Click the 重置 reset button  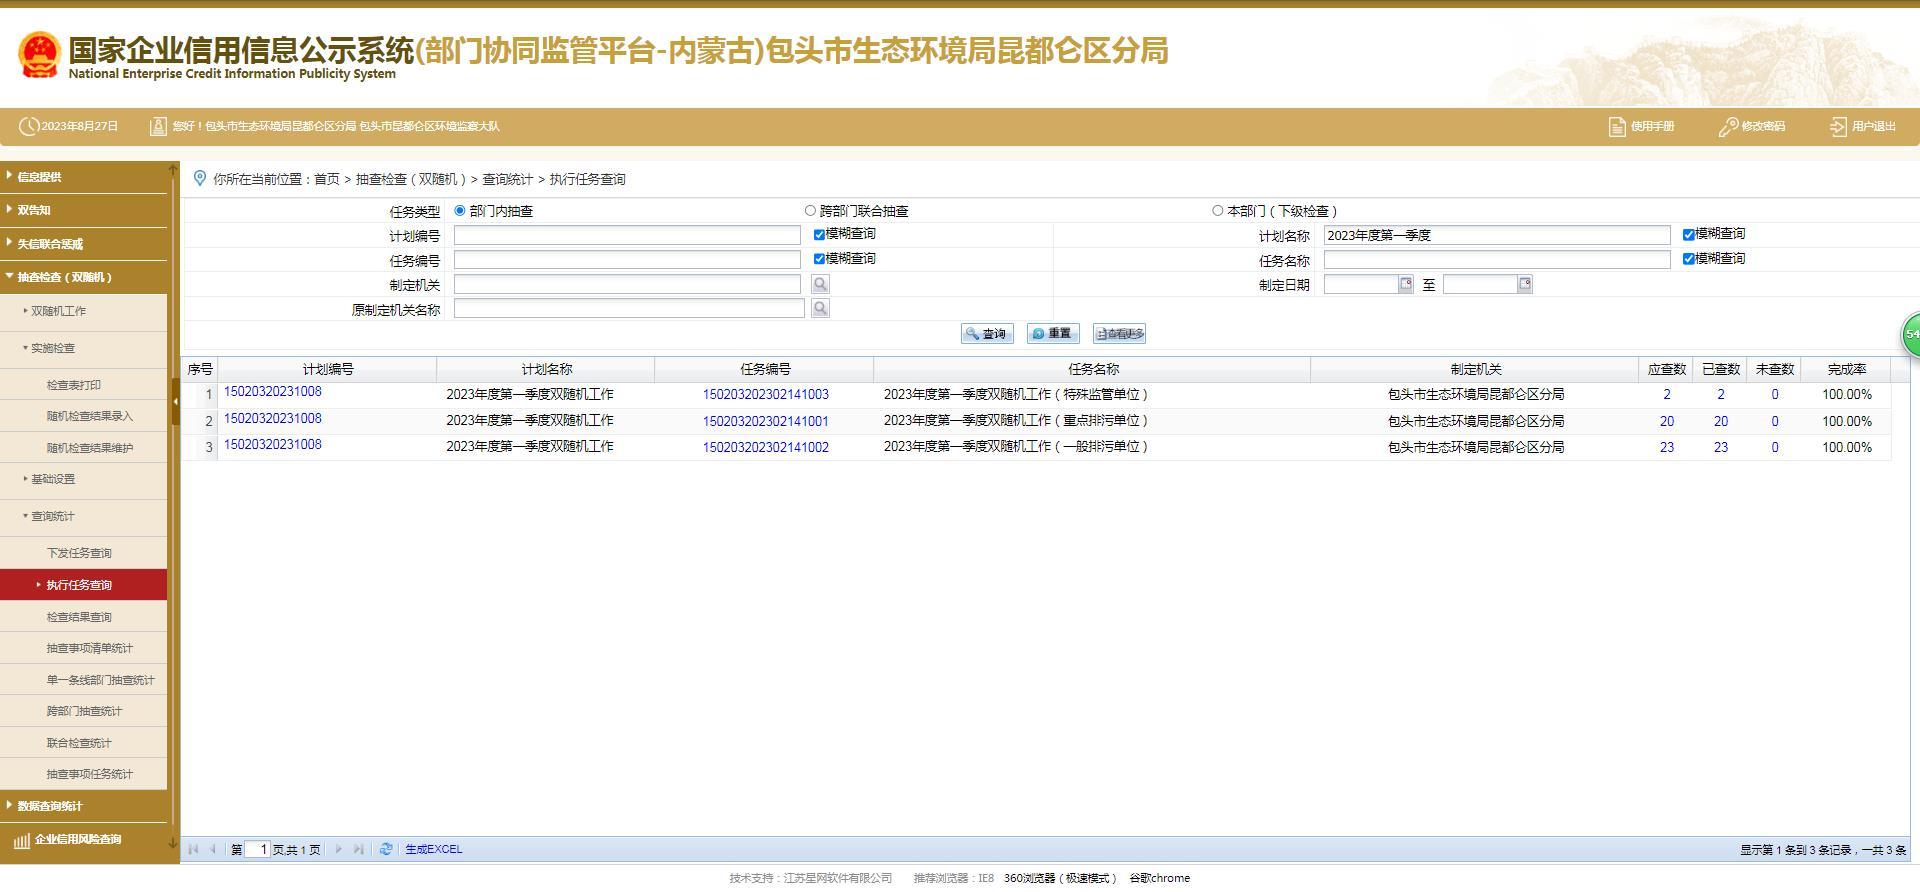[x=1053, y=334]
